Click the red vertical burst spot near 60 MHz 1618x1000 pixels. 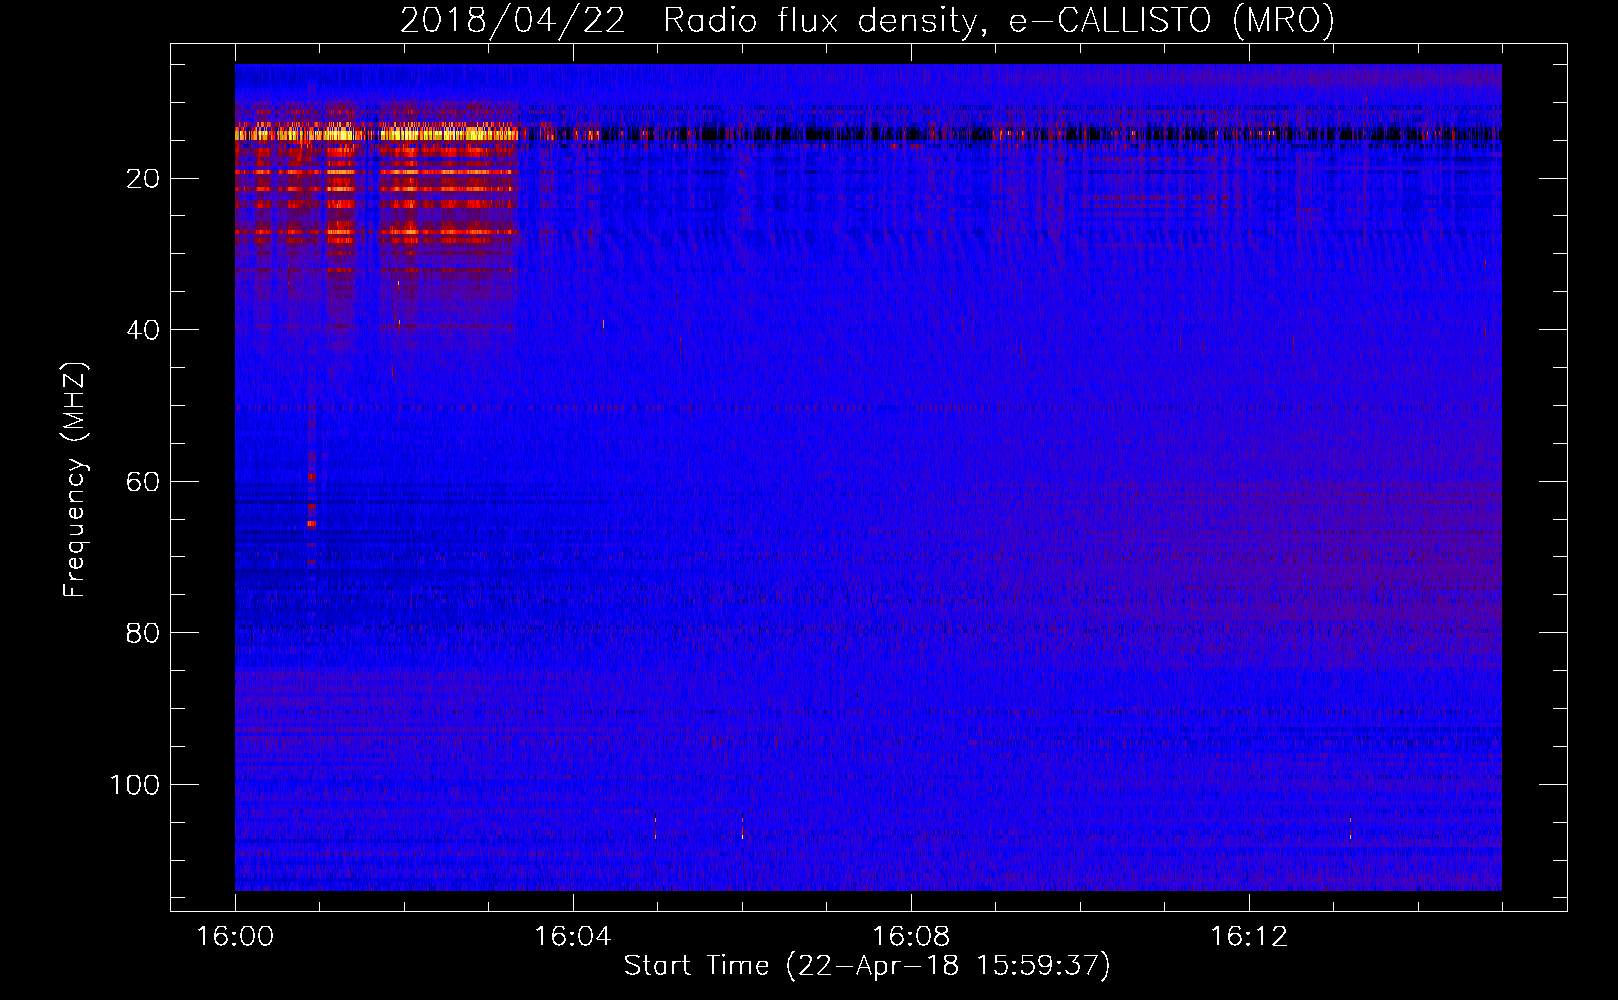coord(311,477)
